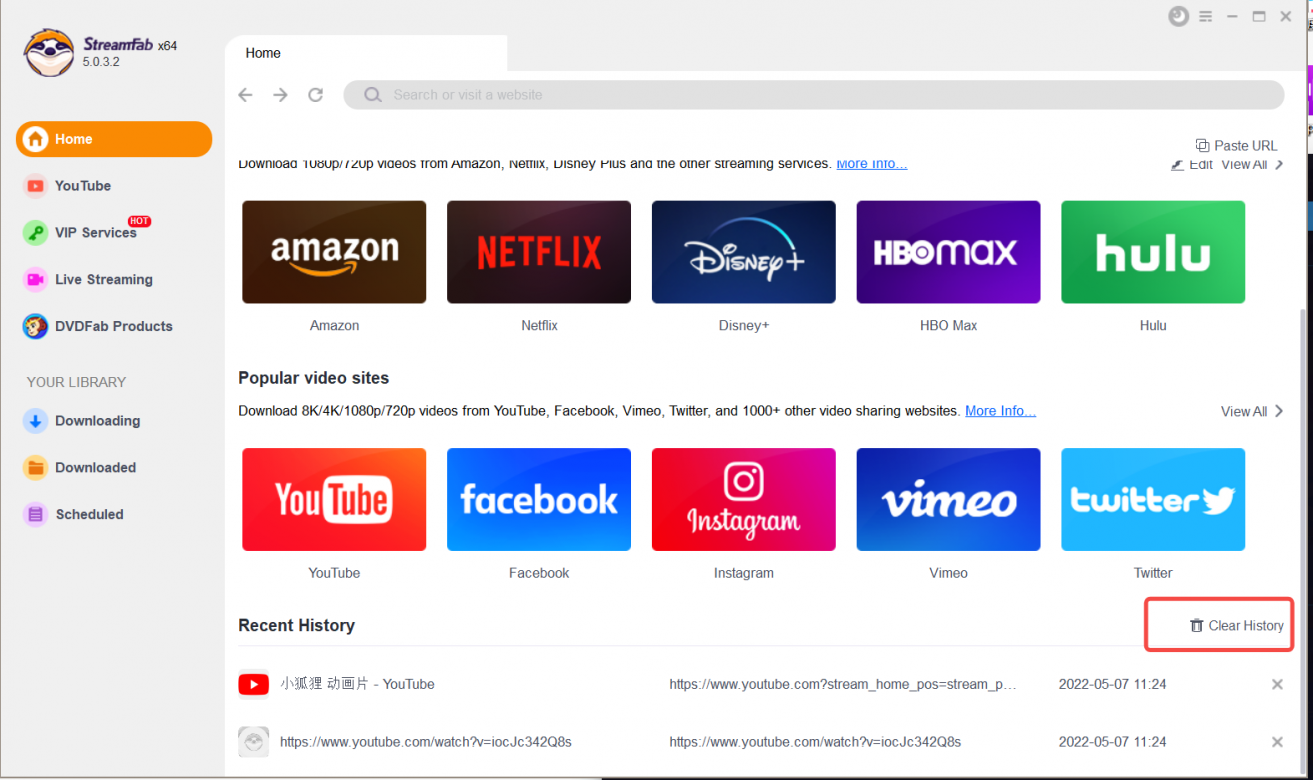This screenshot has height=780, width=1313.
Task: Open the title bar hamburger menu
Action: tap(1206, 16)
